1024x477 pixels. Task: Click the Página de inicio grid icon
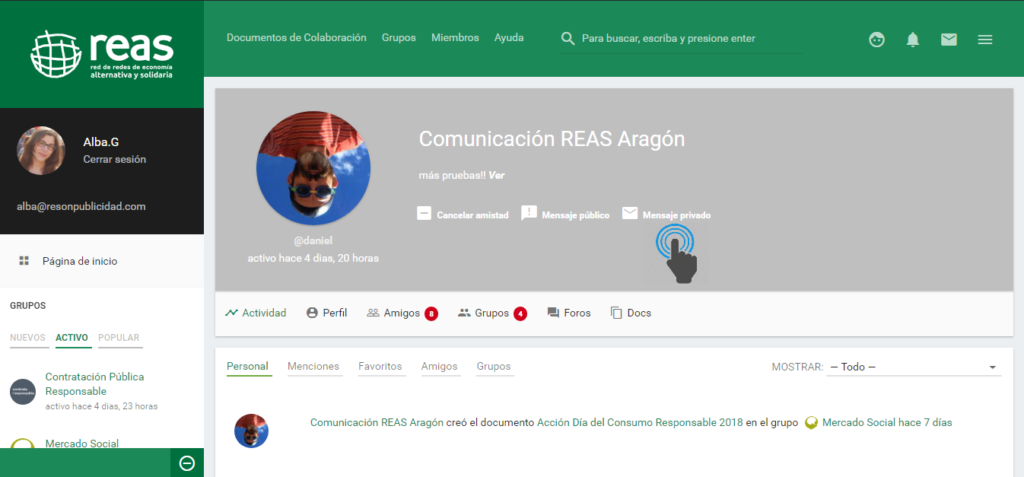pos(23,261)
